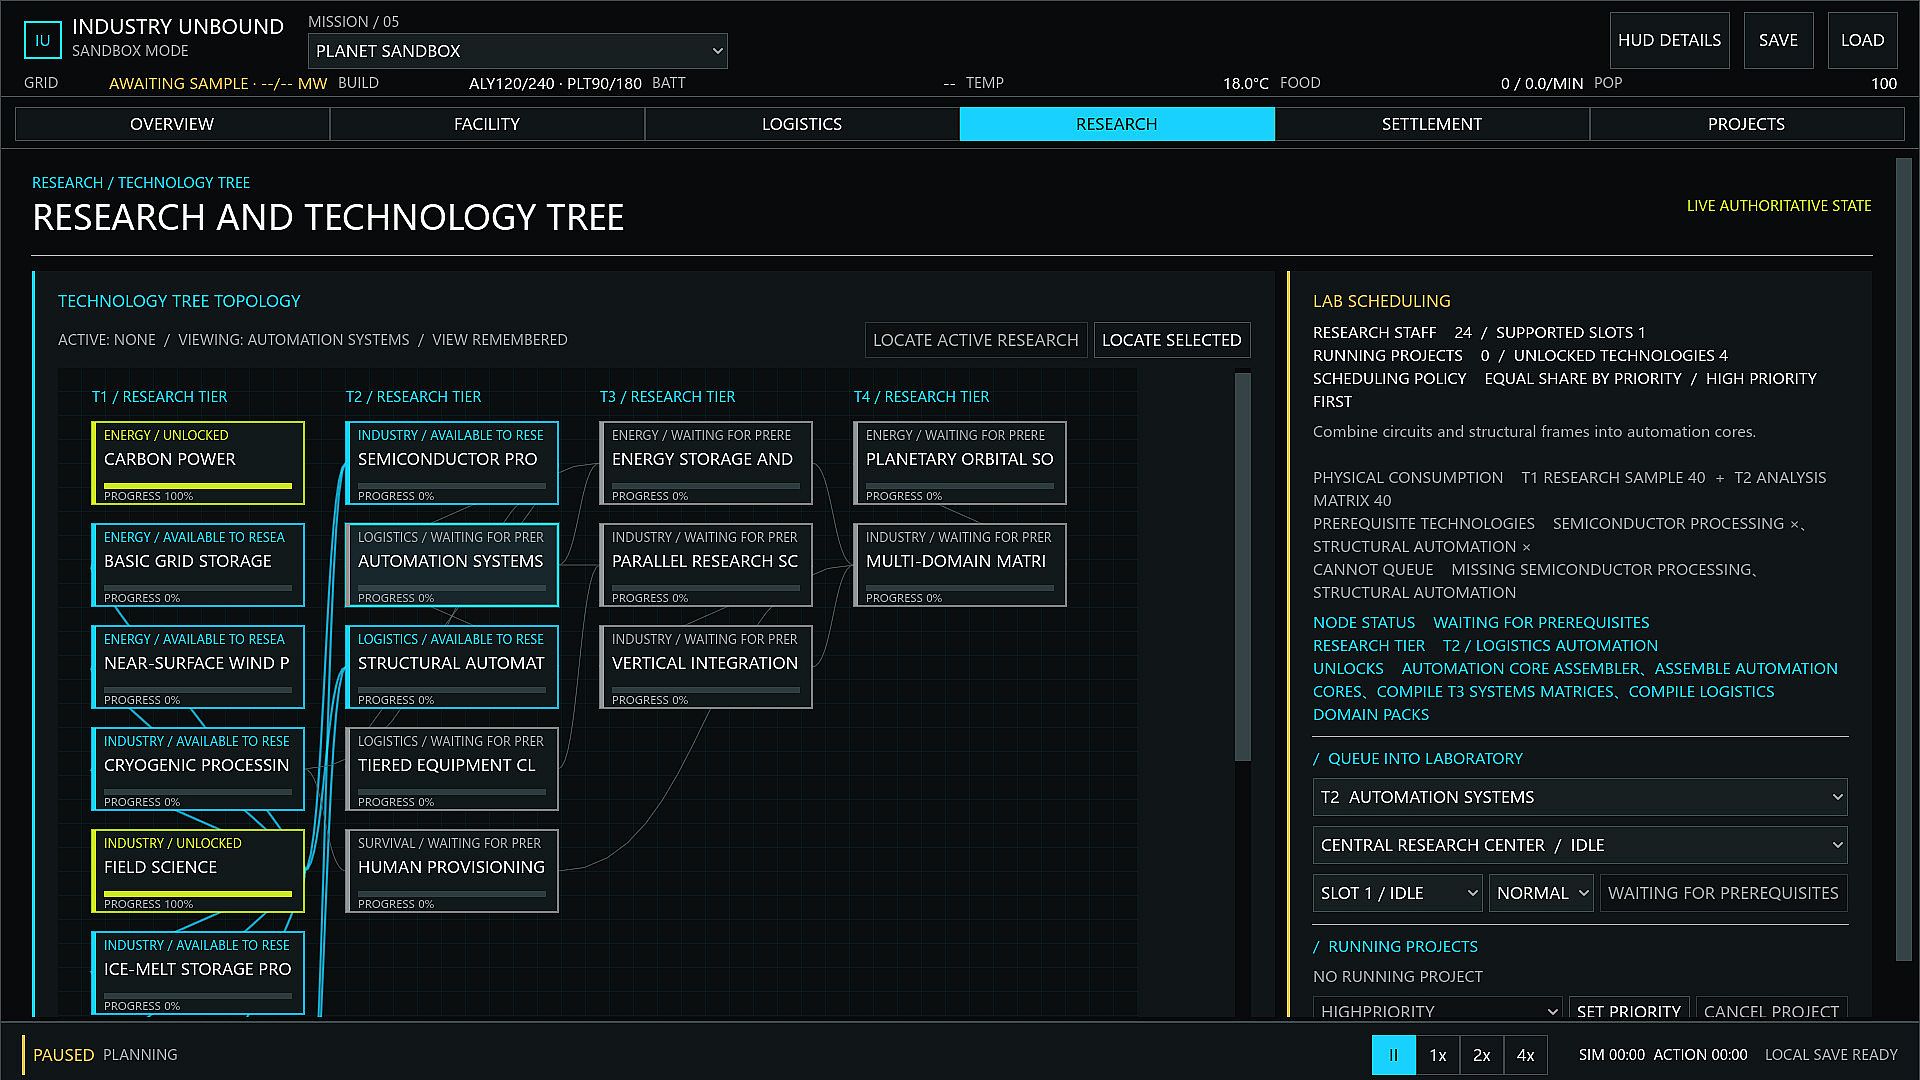Image resolution: width=1920 pixels, height=1080 pixels.
Task: Click the Save button
Action: tap(1778, 41)
